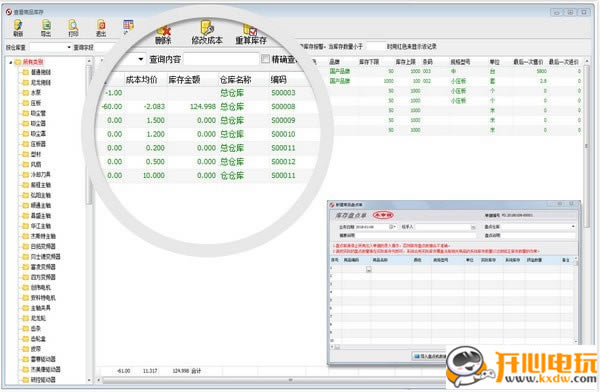This screenshot has width=600, height=392.
Task: Click the 合计 total label in footer
Action: point(197,371)
